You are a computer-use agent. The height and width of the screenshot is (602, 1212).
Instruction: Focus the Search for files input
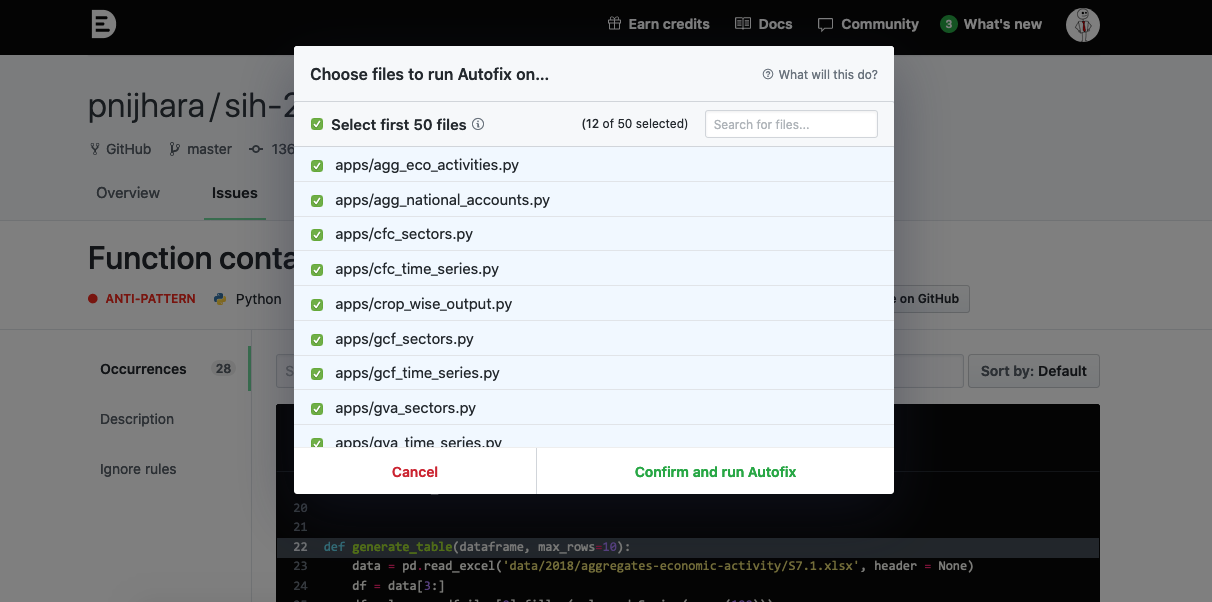790,125
